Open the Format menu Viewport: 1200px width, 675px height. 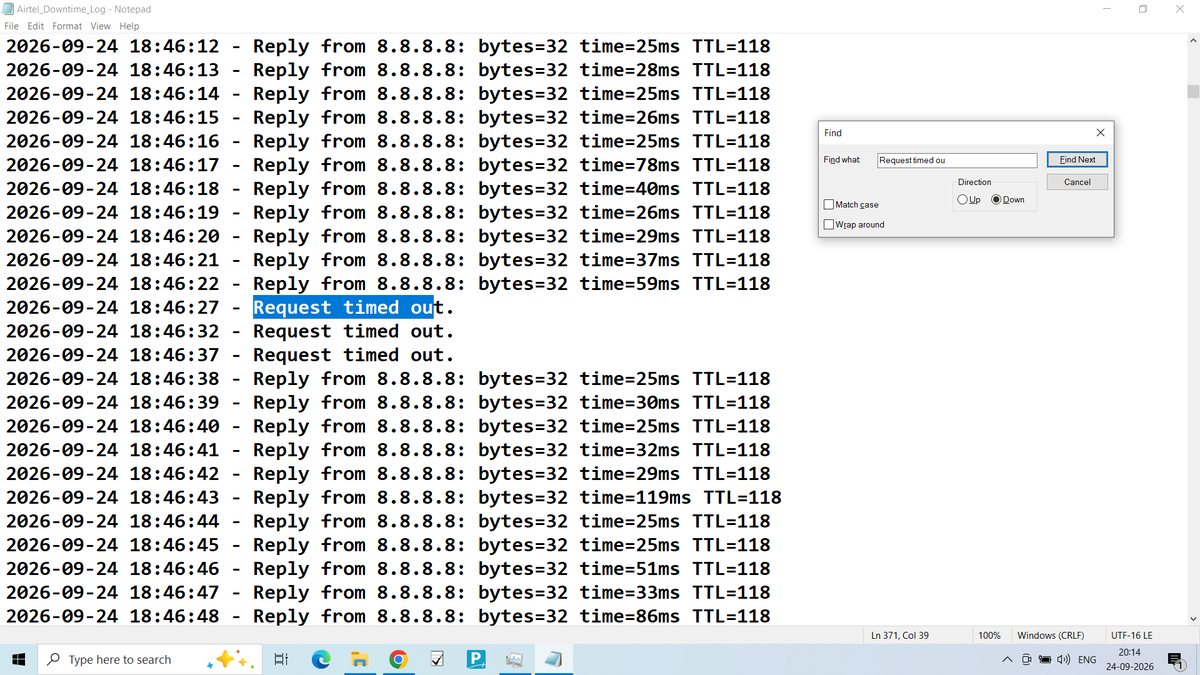[67, 26]
